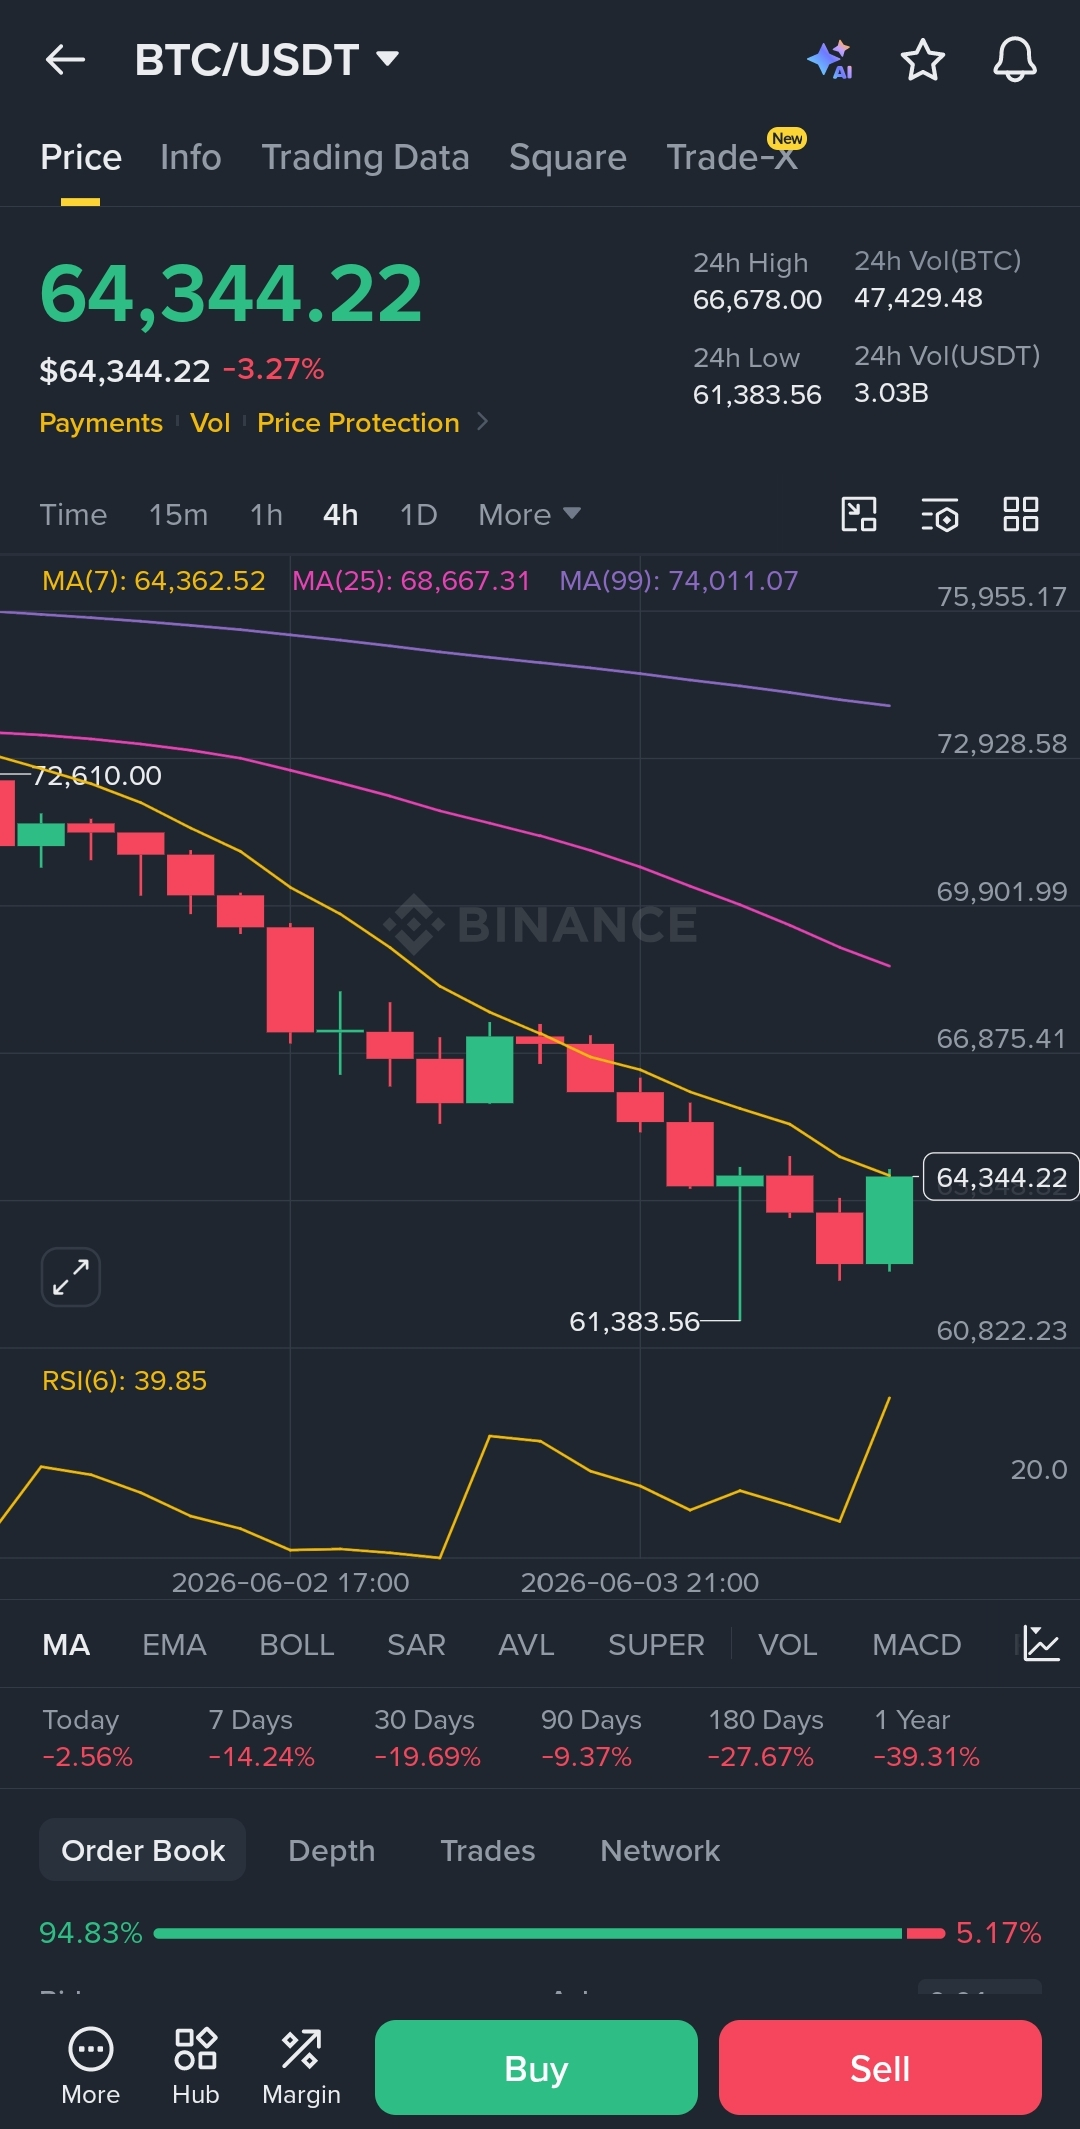This screenshot has height=2129, width=1080.
Task: Tap the chart drawing tools icon
Action: coord(859,514)
